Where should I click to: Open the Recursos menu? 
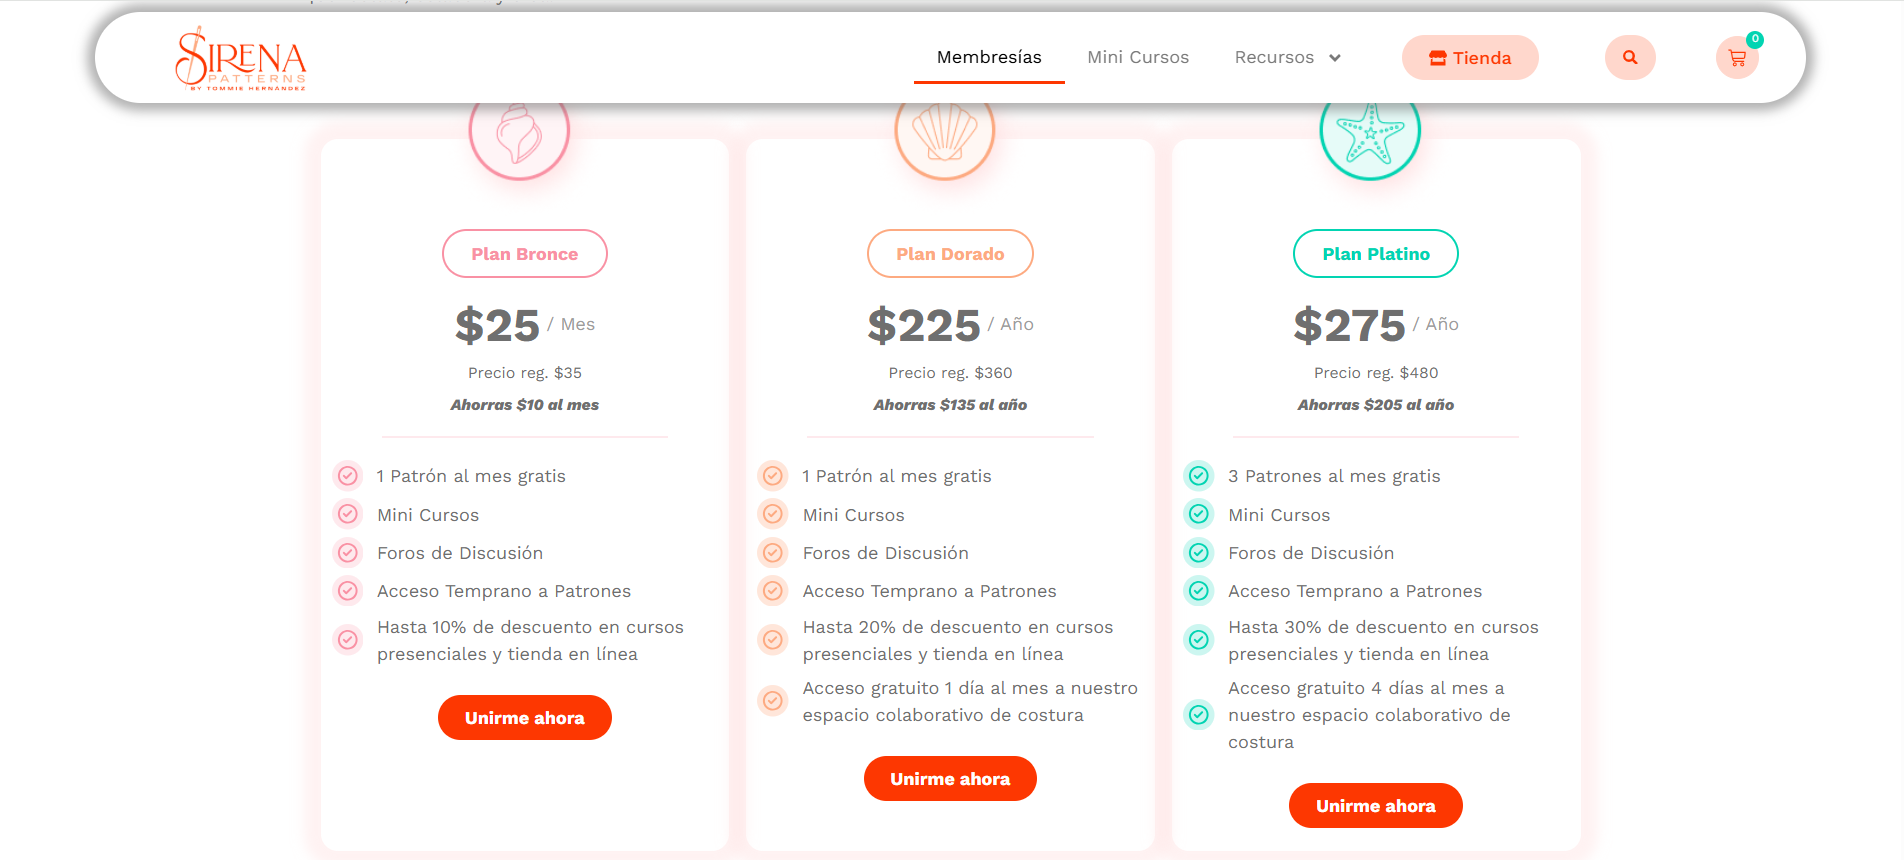[1274, 58]
